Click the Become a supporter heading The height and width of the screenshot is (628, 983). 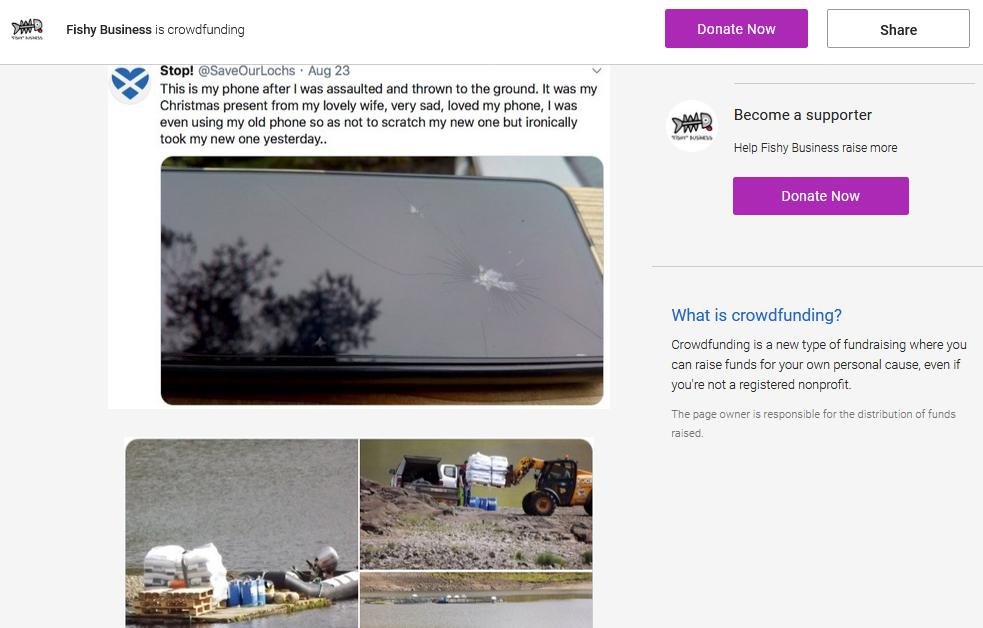point(802,115)
